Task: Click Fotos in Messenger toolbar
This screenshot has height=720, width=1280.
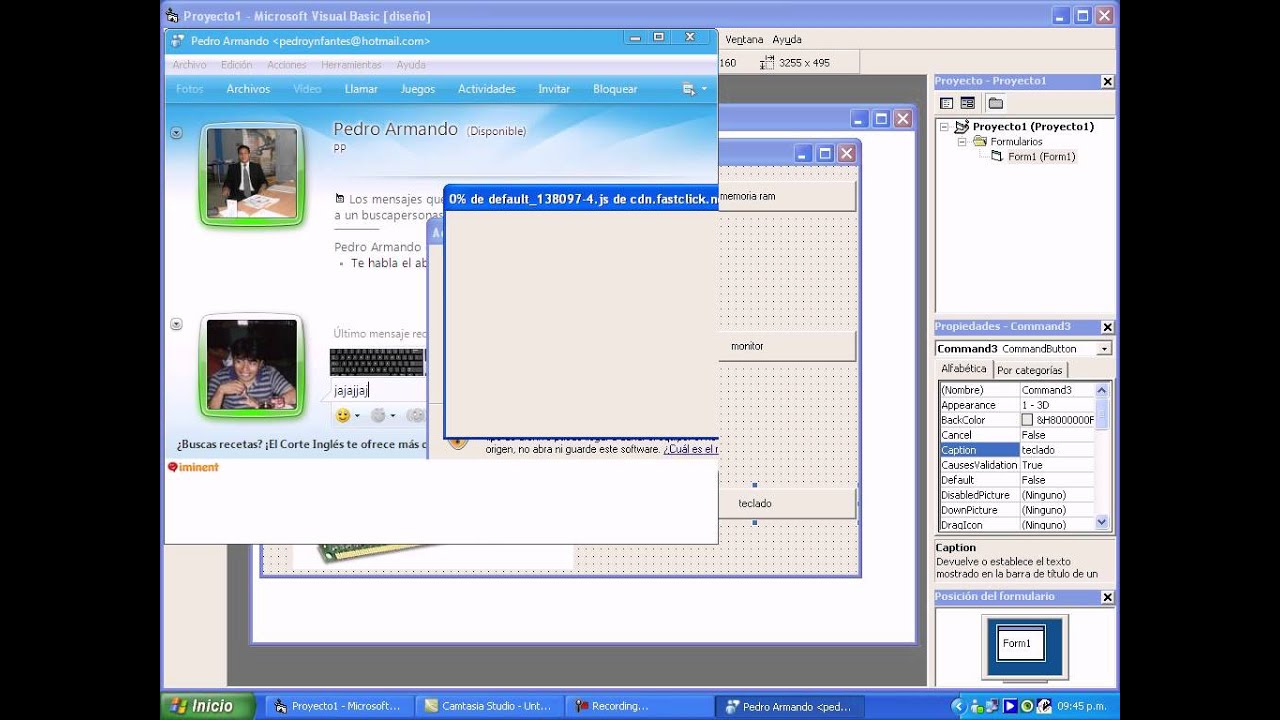Action: 189,89
